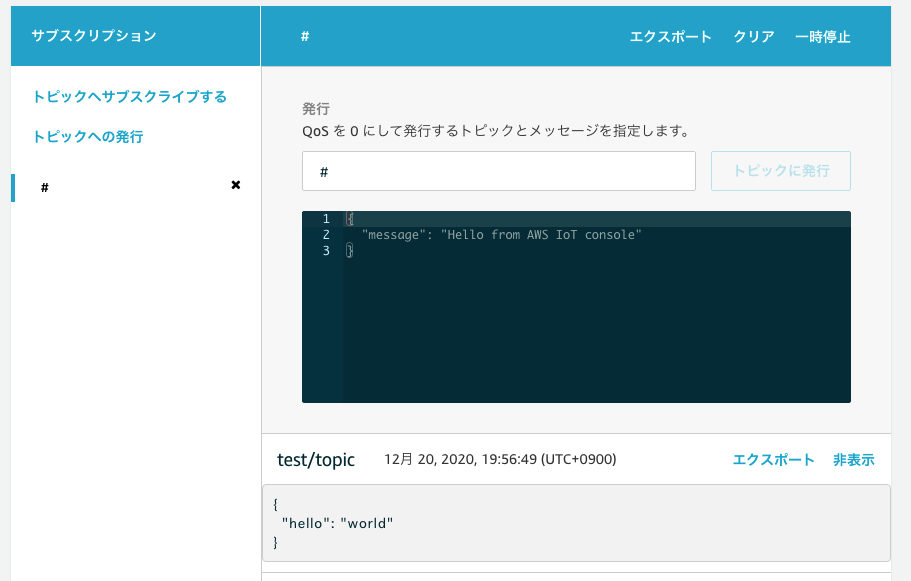Click the サブスクリプション panel header
This screenshot has width=911, height=581.
94,36
